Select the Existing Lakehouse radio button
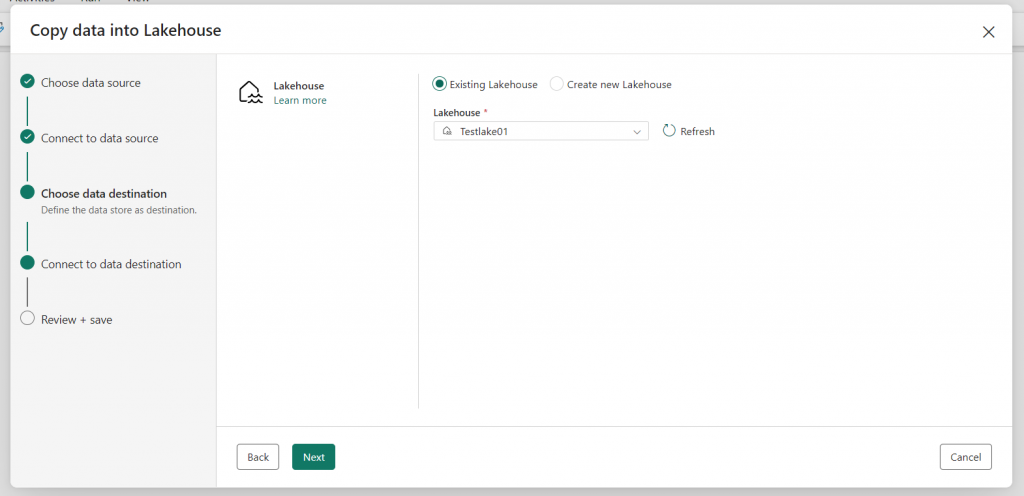 click(440, 84)
